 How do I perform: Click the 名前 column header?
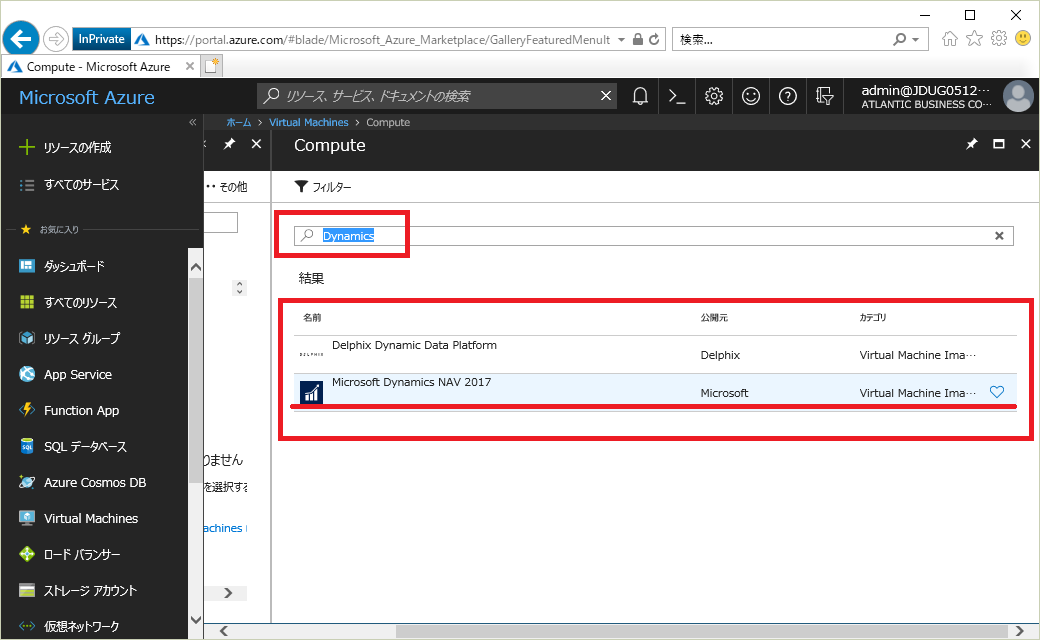312,318
